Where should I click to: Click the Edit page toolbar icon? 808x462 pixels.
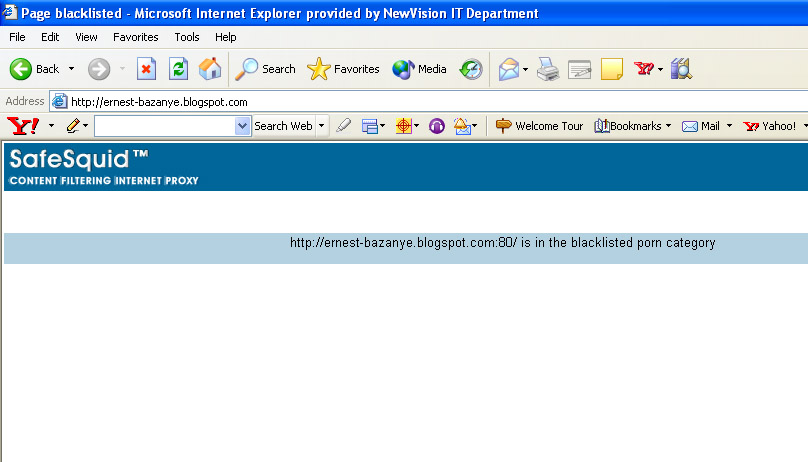tap(580, 69)
